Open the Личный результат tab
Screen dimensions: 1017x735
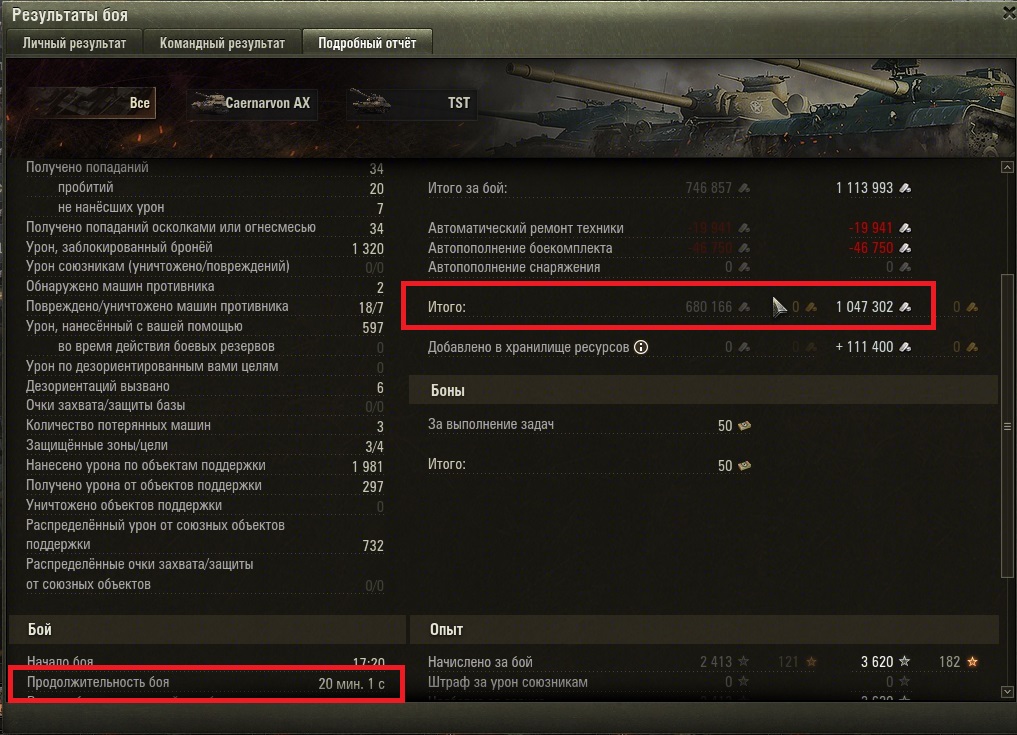[x=74, y=43]
